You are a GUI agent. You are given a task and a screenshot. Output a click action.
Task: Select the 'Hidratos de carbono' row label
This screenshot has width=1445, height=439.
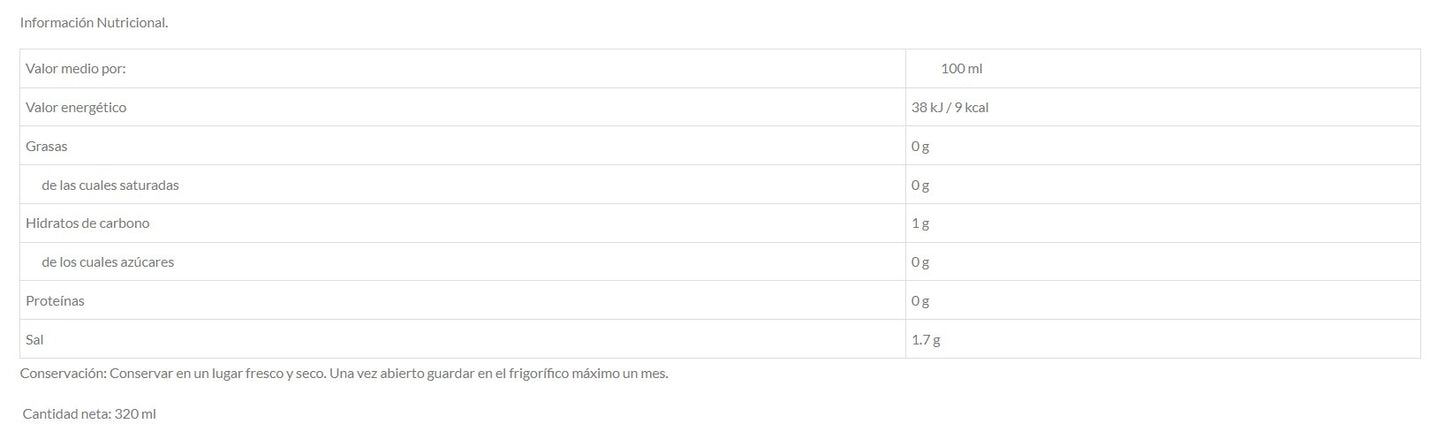tap(87, 223)
